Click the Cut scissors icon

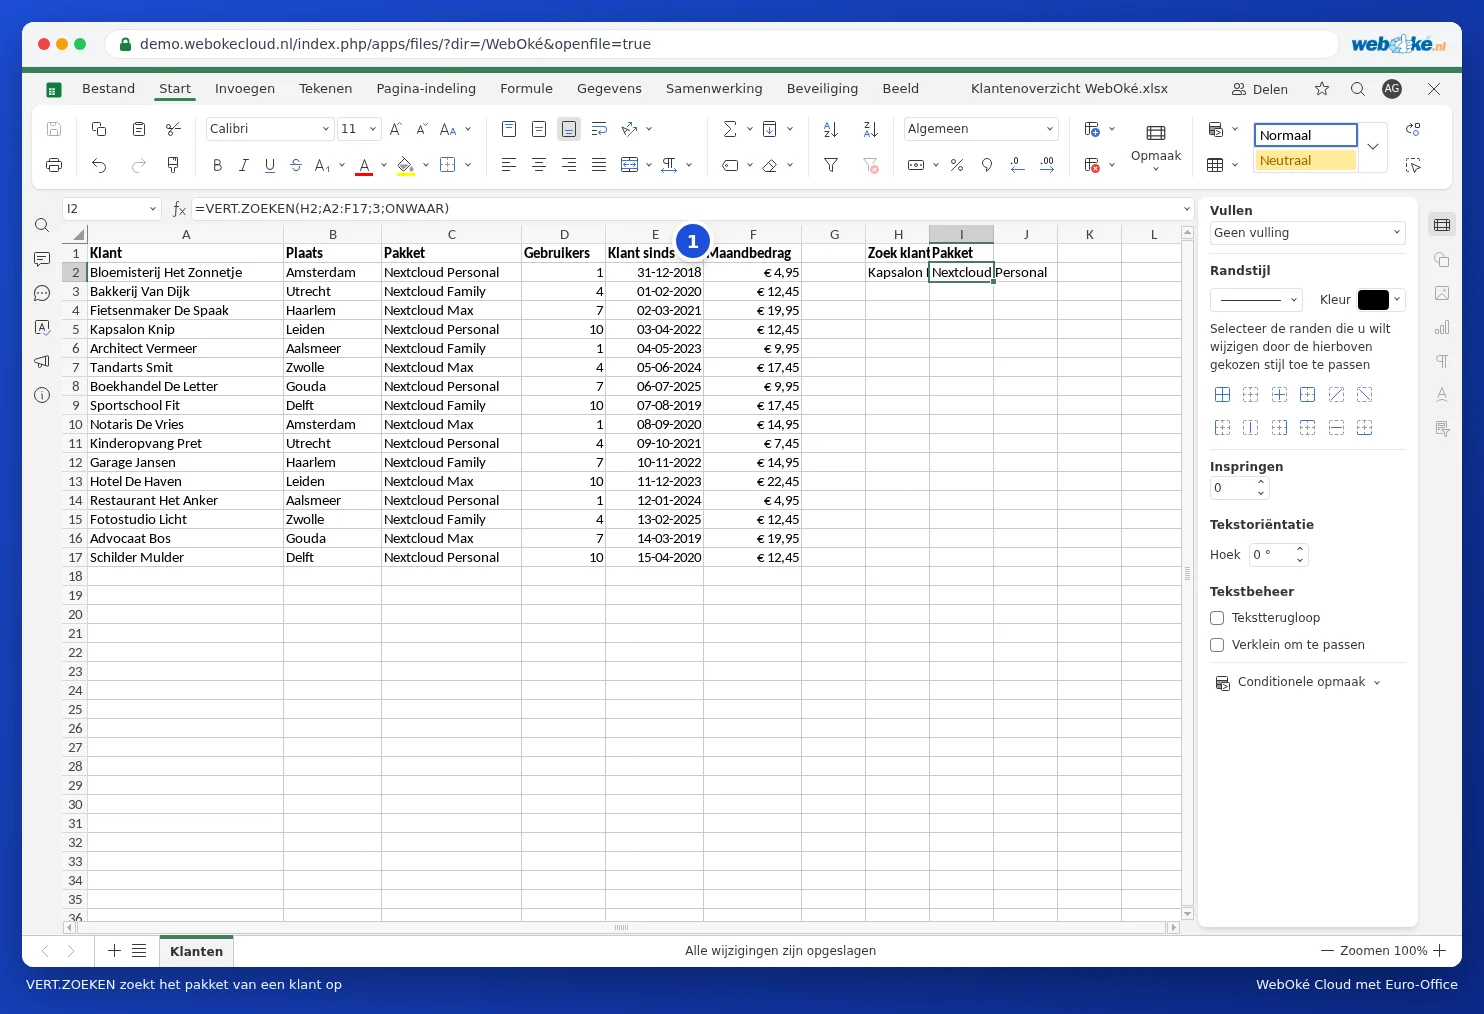[173, 129]
